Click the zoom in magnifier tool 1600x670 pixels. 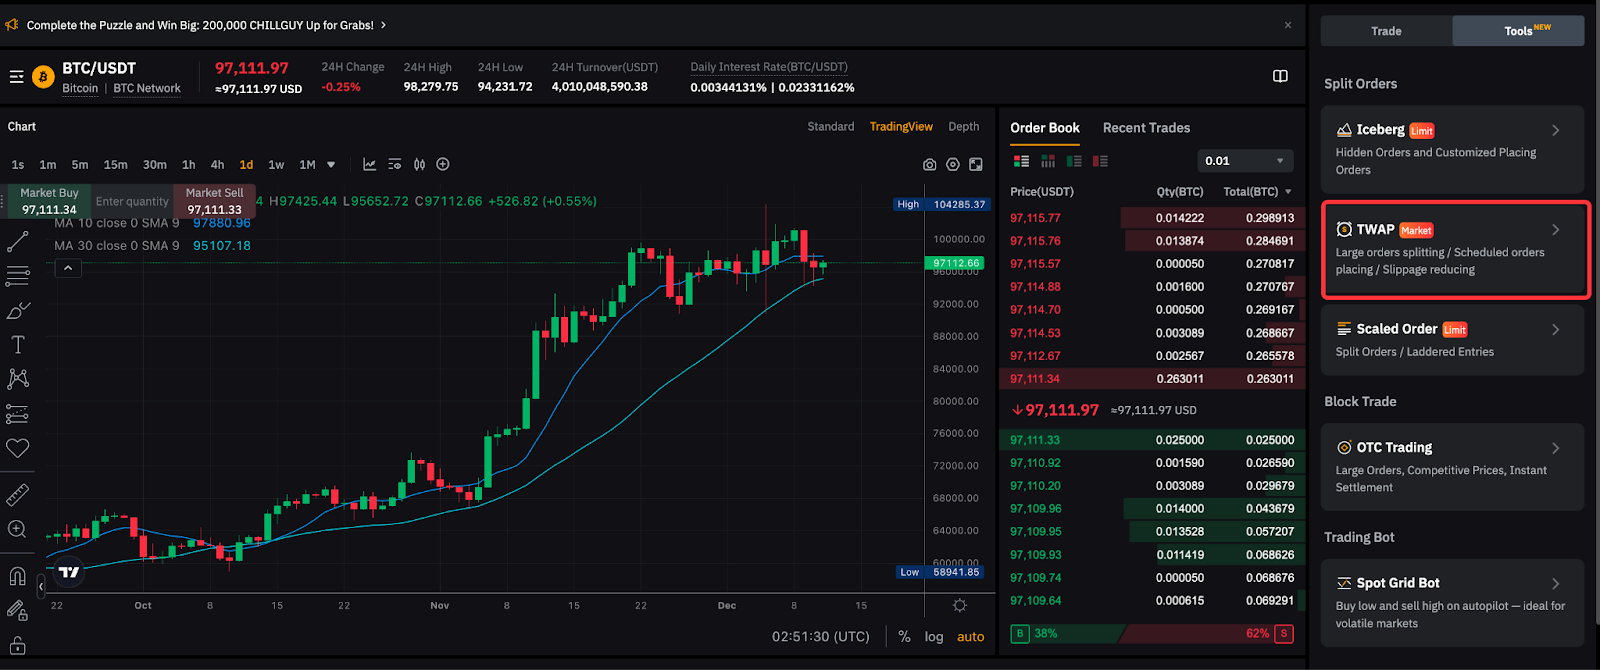click(x=18, y=529)
